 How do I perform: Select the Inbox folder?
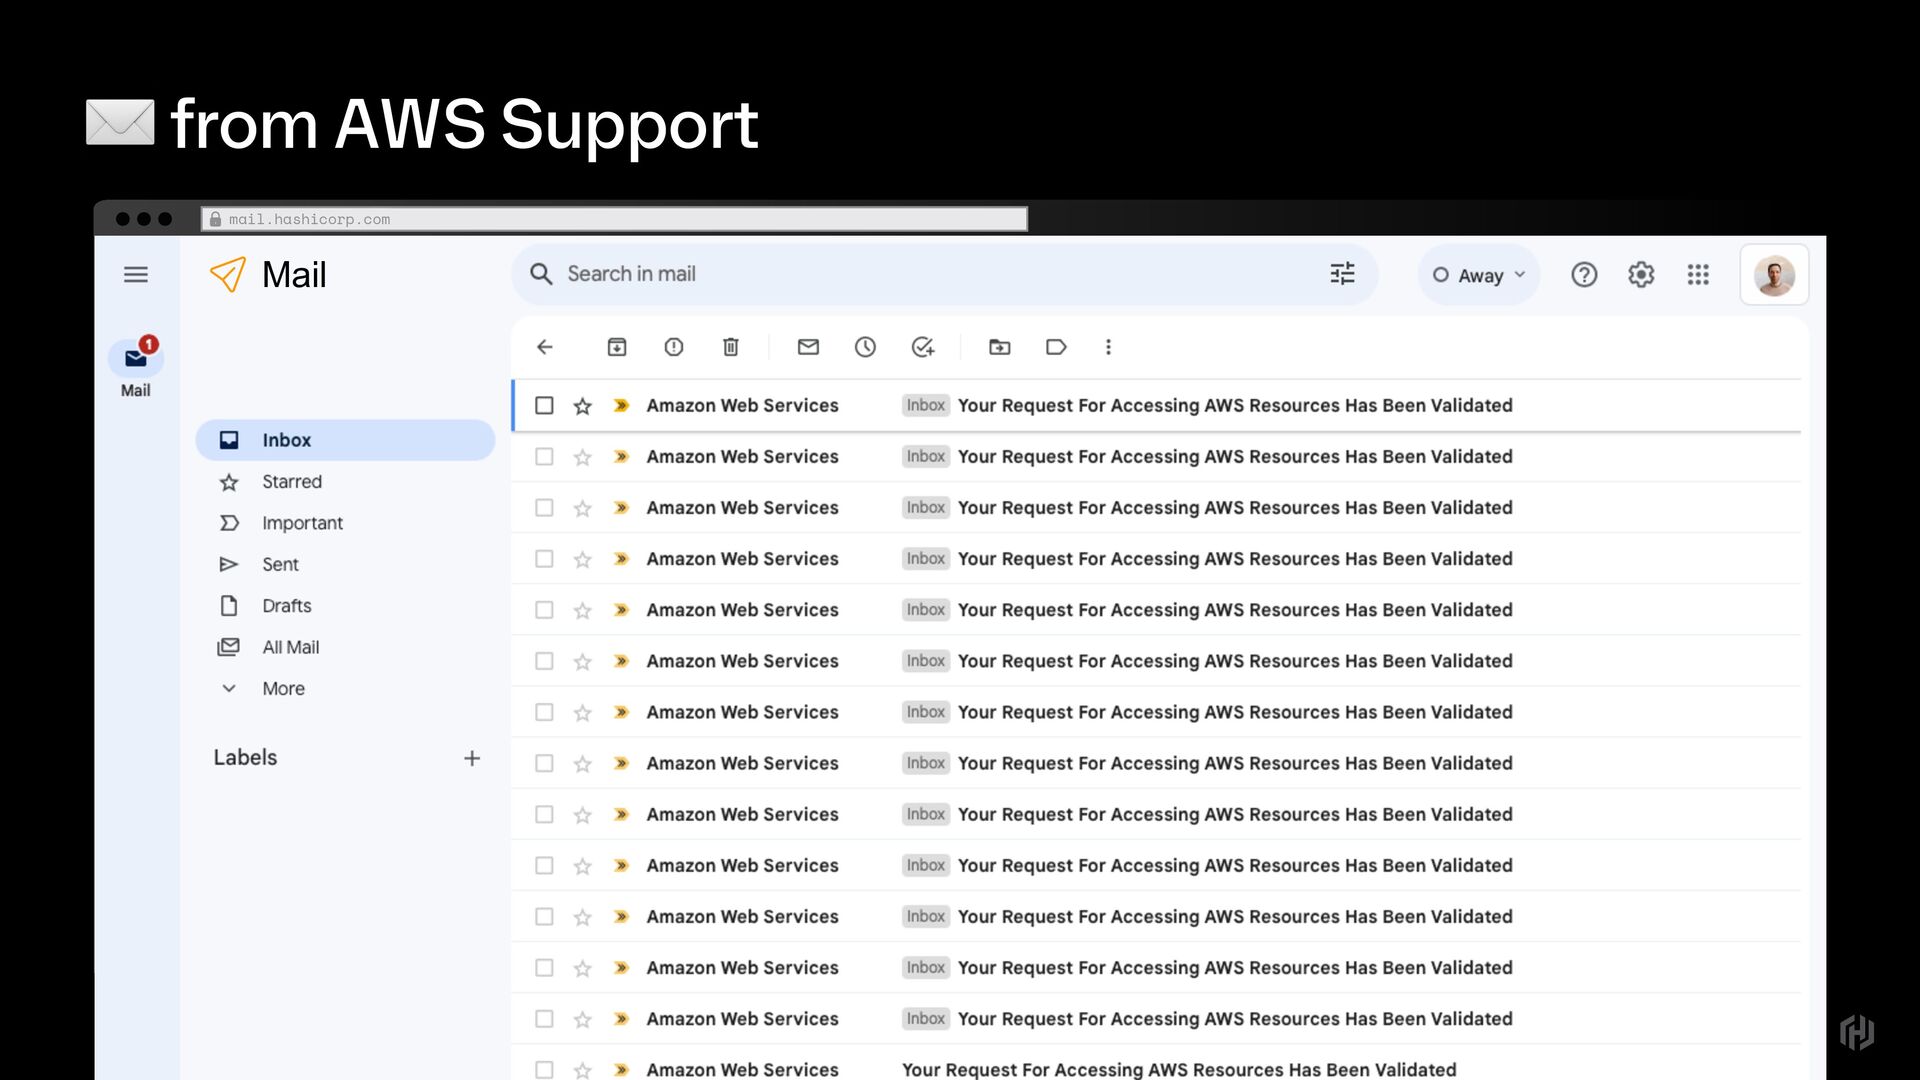tap(345, 440)
